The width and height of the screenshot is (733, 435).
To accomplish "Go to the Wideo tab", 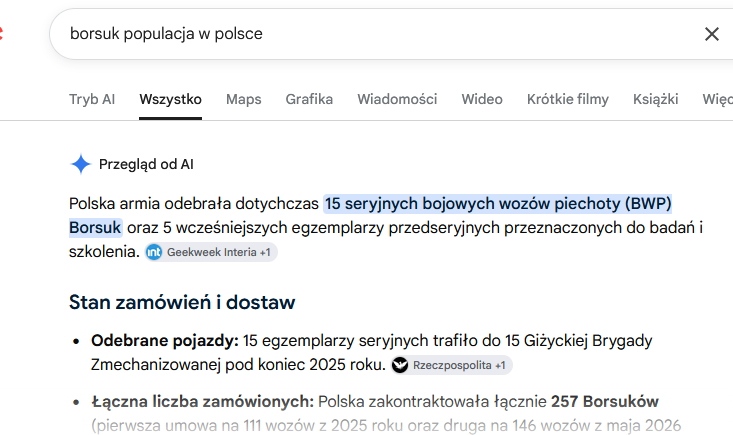I will (x=482, y=99).
